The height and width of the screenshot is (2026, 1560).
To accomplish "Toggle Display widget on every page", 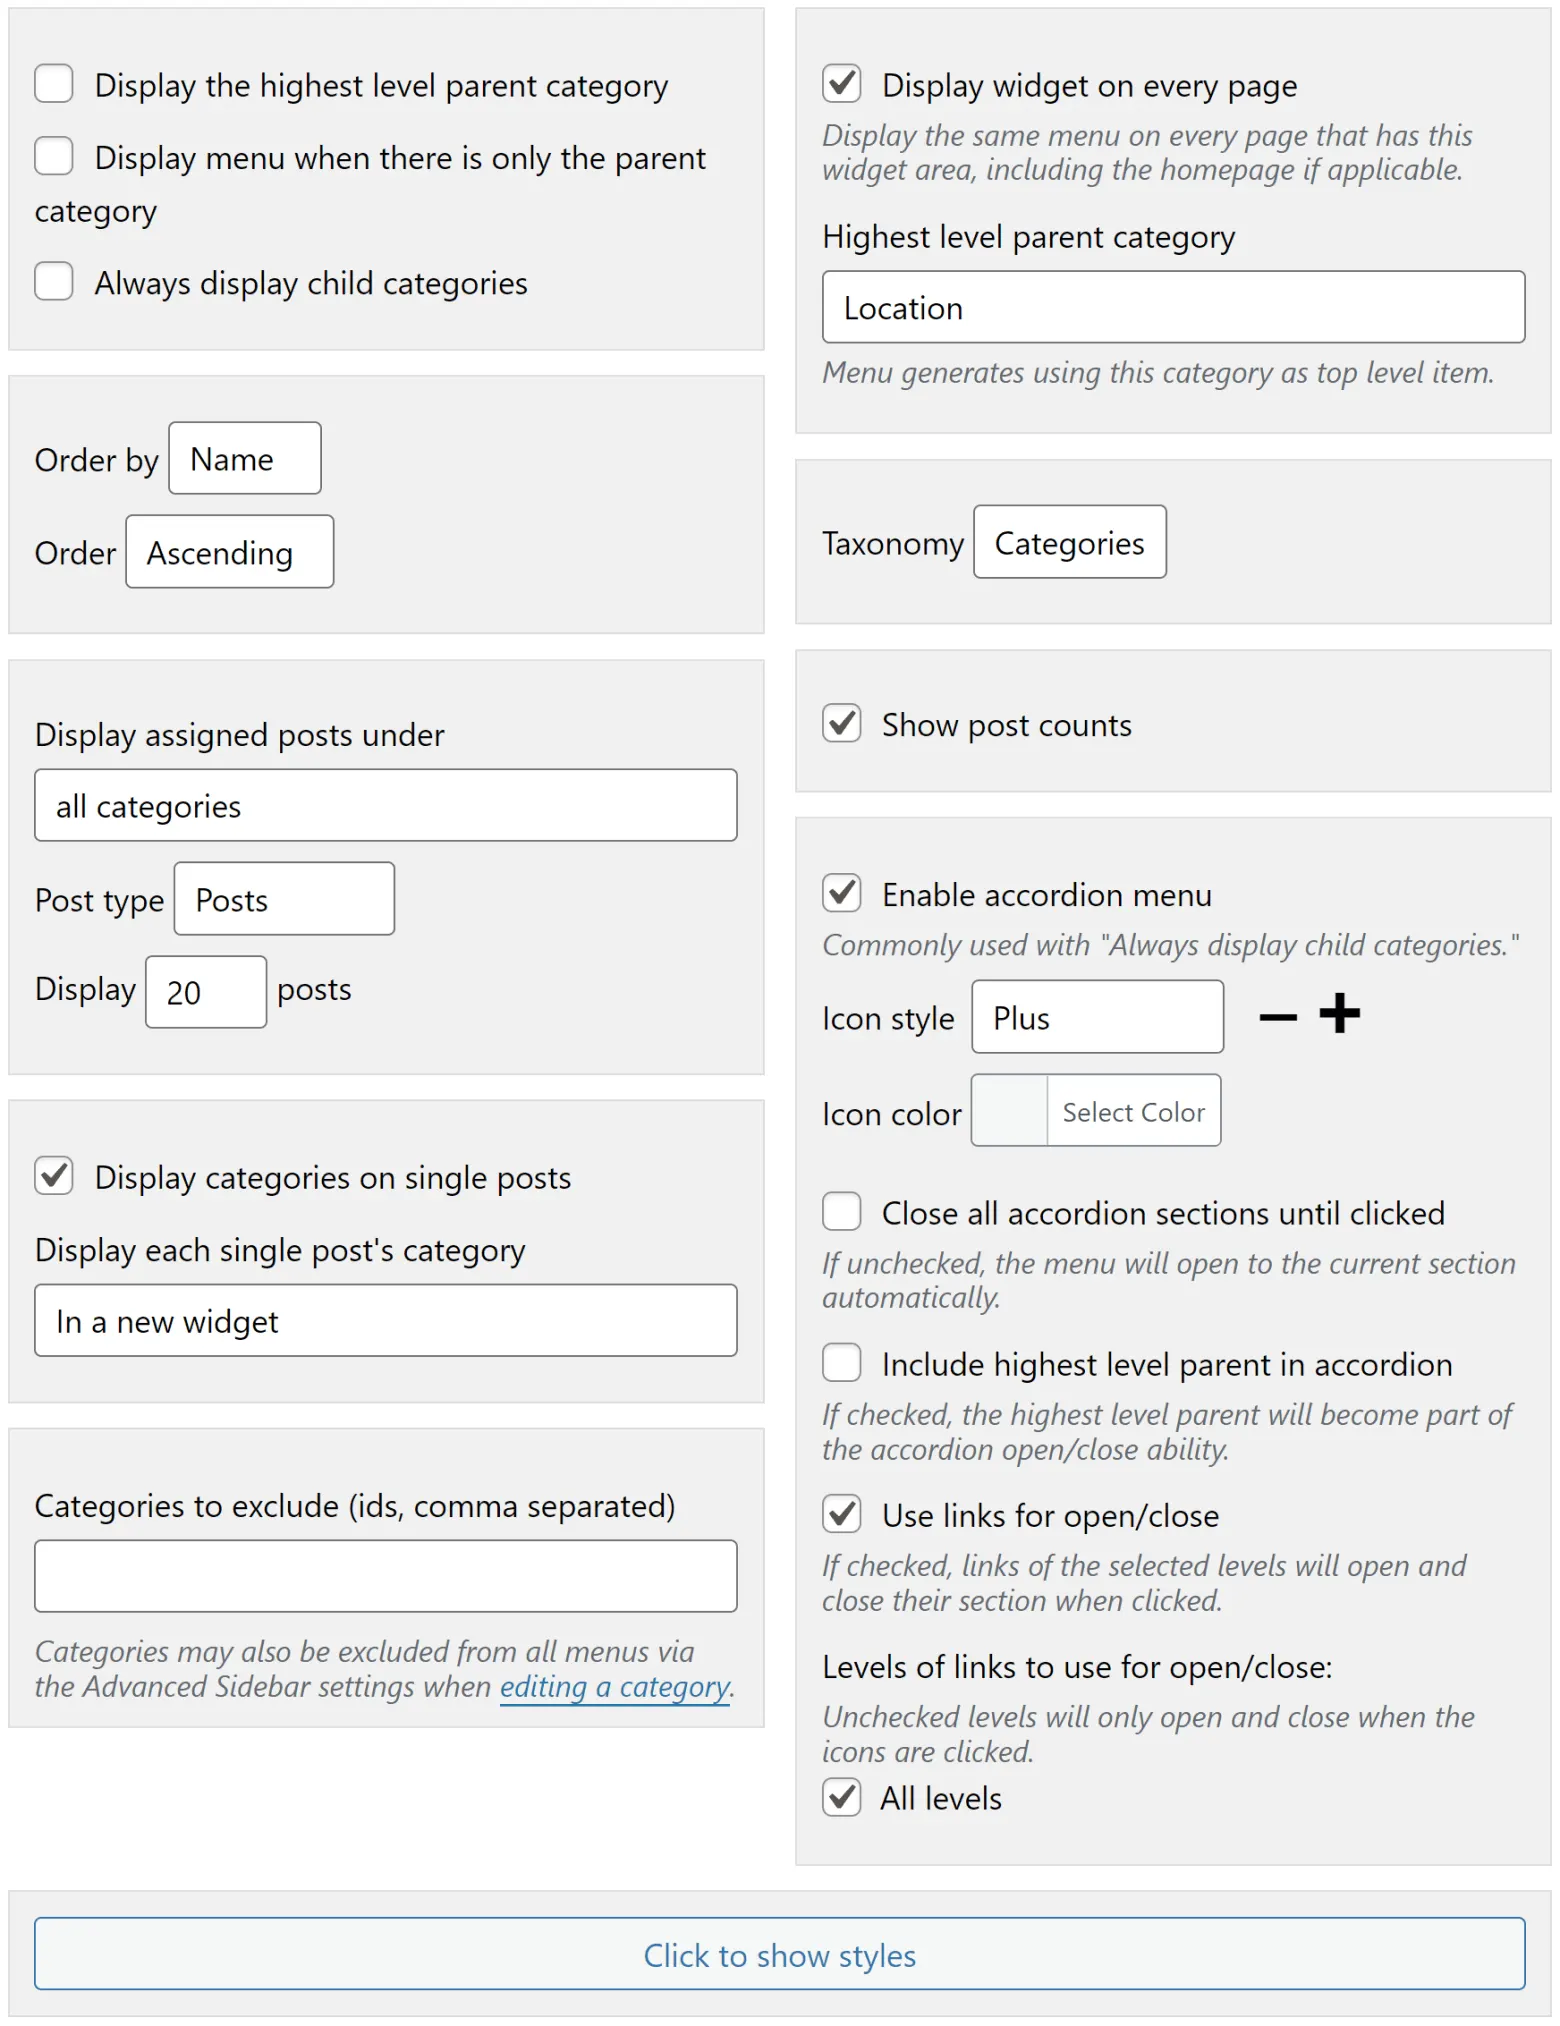I will (841, 84).
